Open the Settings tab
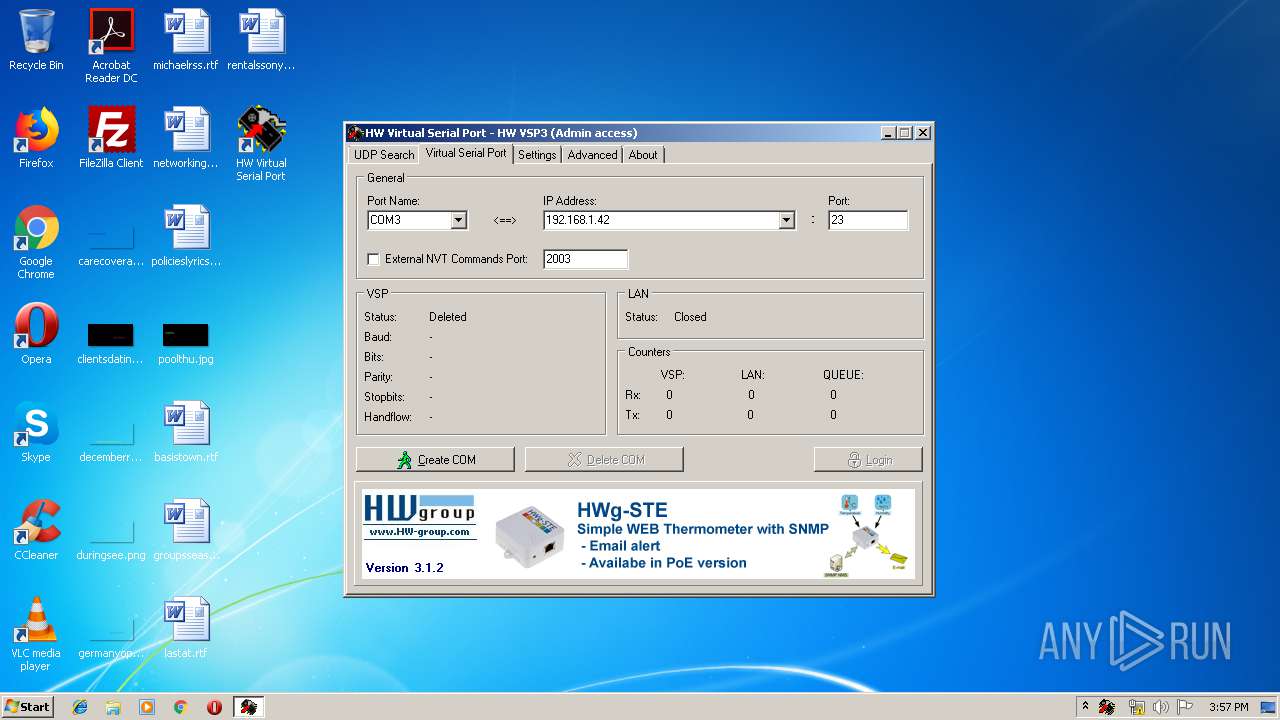The width and height of the screenshot is (1280, 720). click(x=537, y=155)
